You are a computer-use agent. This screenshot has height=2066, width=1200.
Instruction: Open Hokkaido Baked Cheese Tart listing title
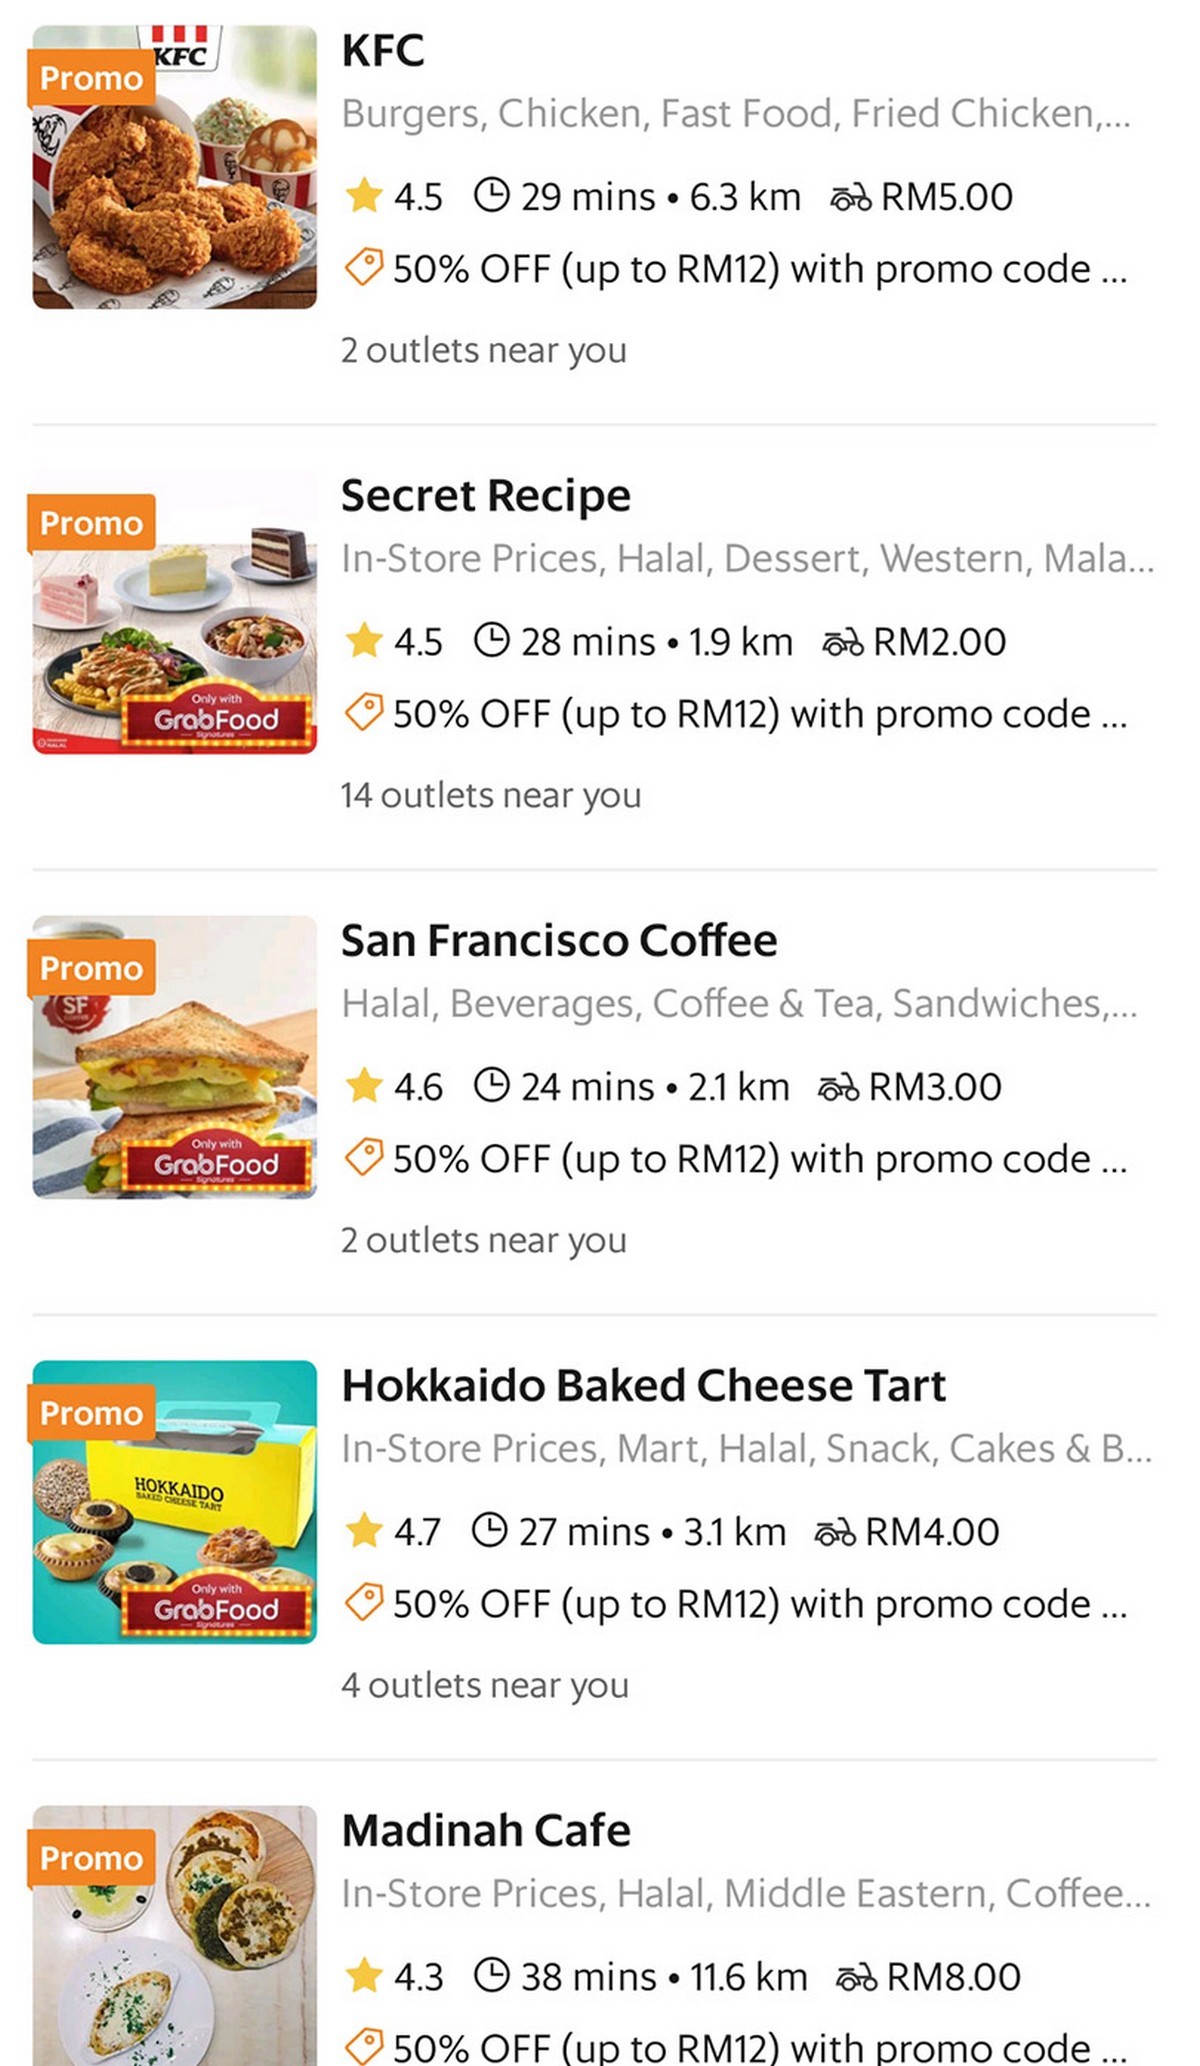point(643,1385)
